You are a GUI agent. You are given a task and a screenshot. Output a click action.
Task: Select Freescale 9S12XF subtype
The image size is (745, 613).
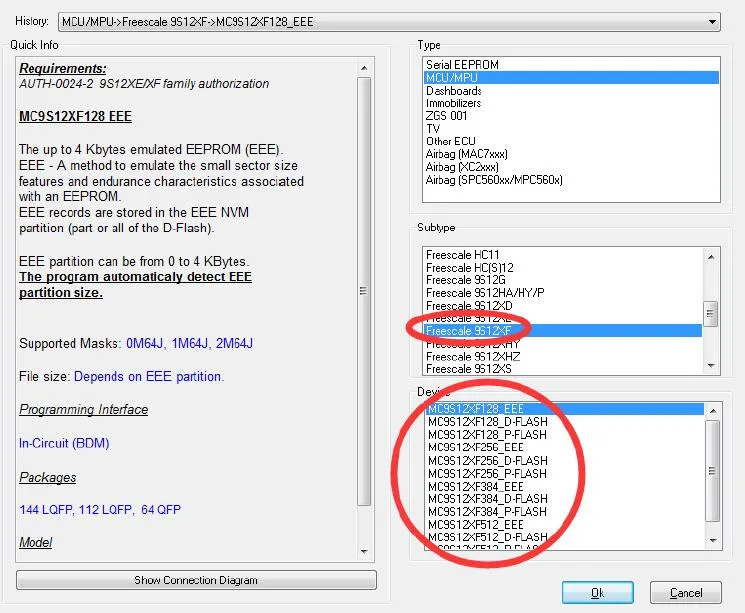tap(563, 331)
